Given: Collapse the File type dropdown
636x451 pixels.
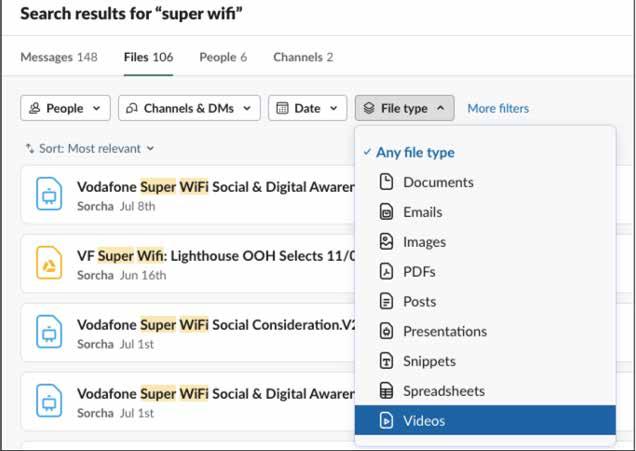Looking at the screenshot, I should tap(404, 108).
